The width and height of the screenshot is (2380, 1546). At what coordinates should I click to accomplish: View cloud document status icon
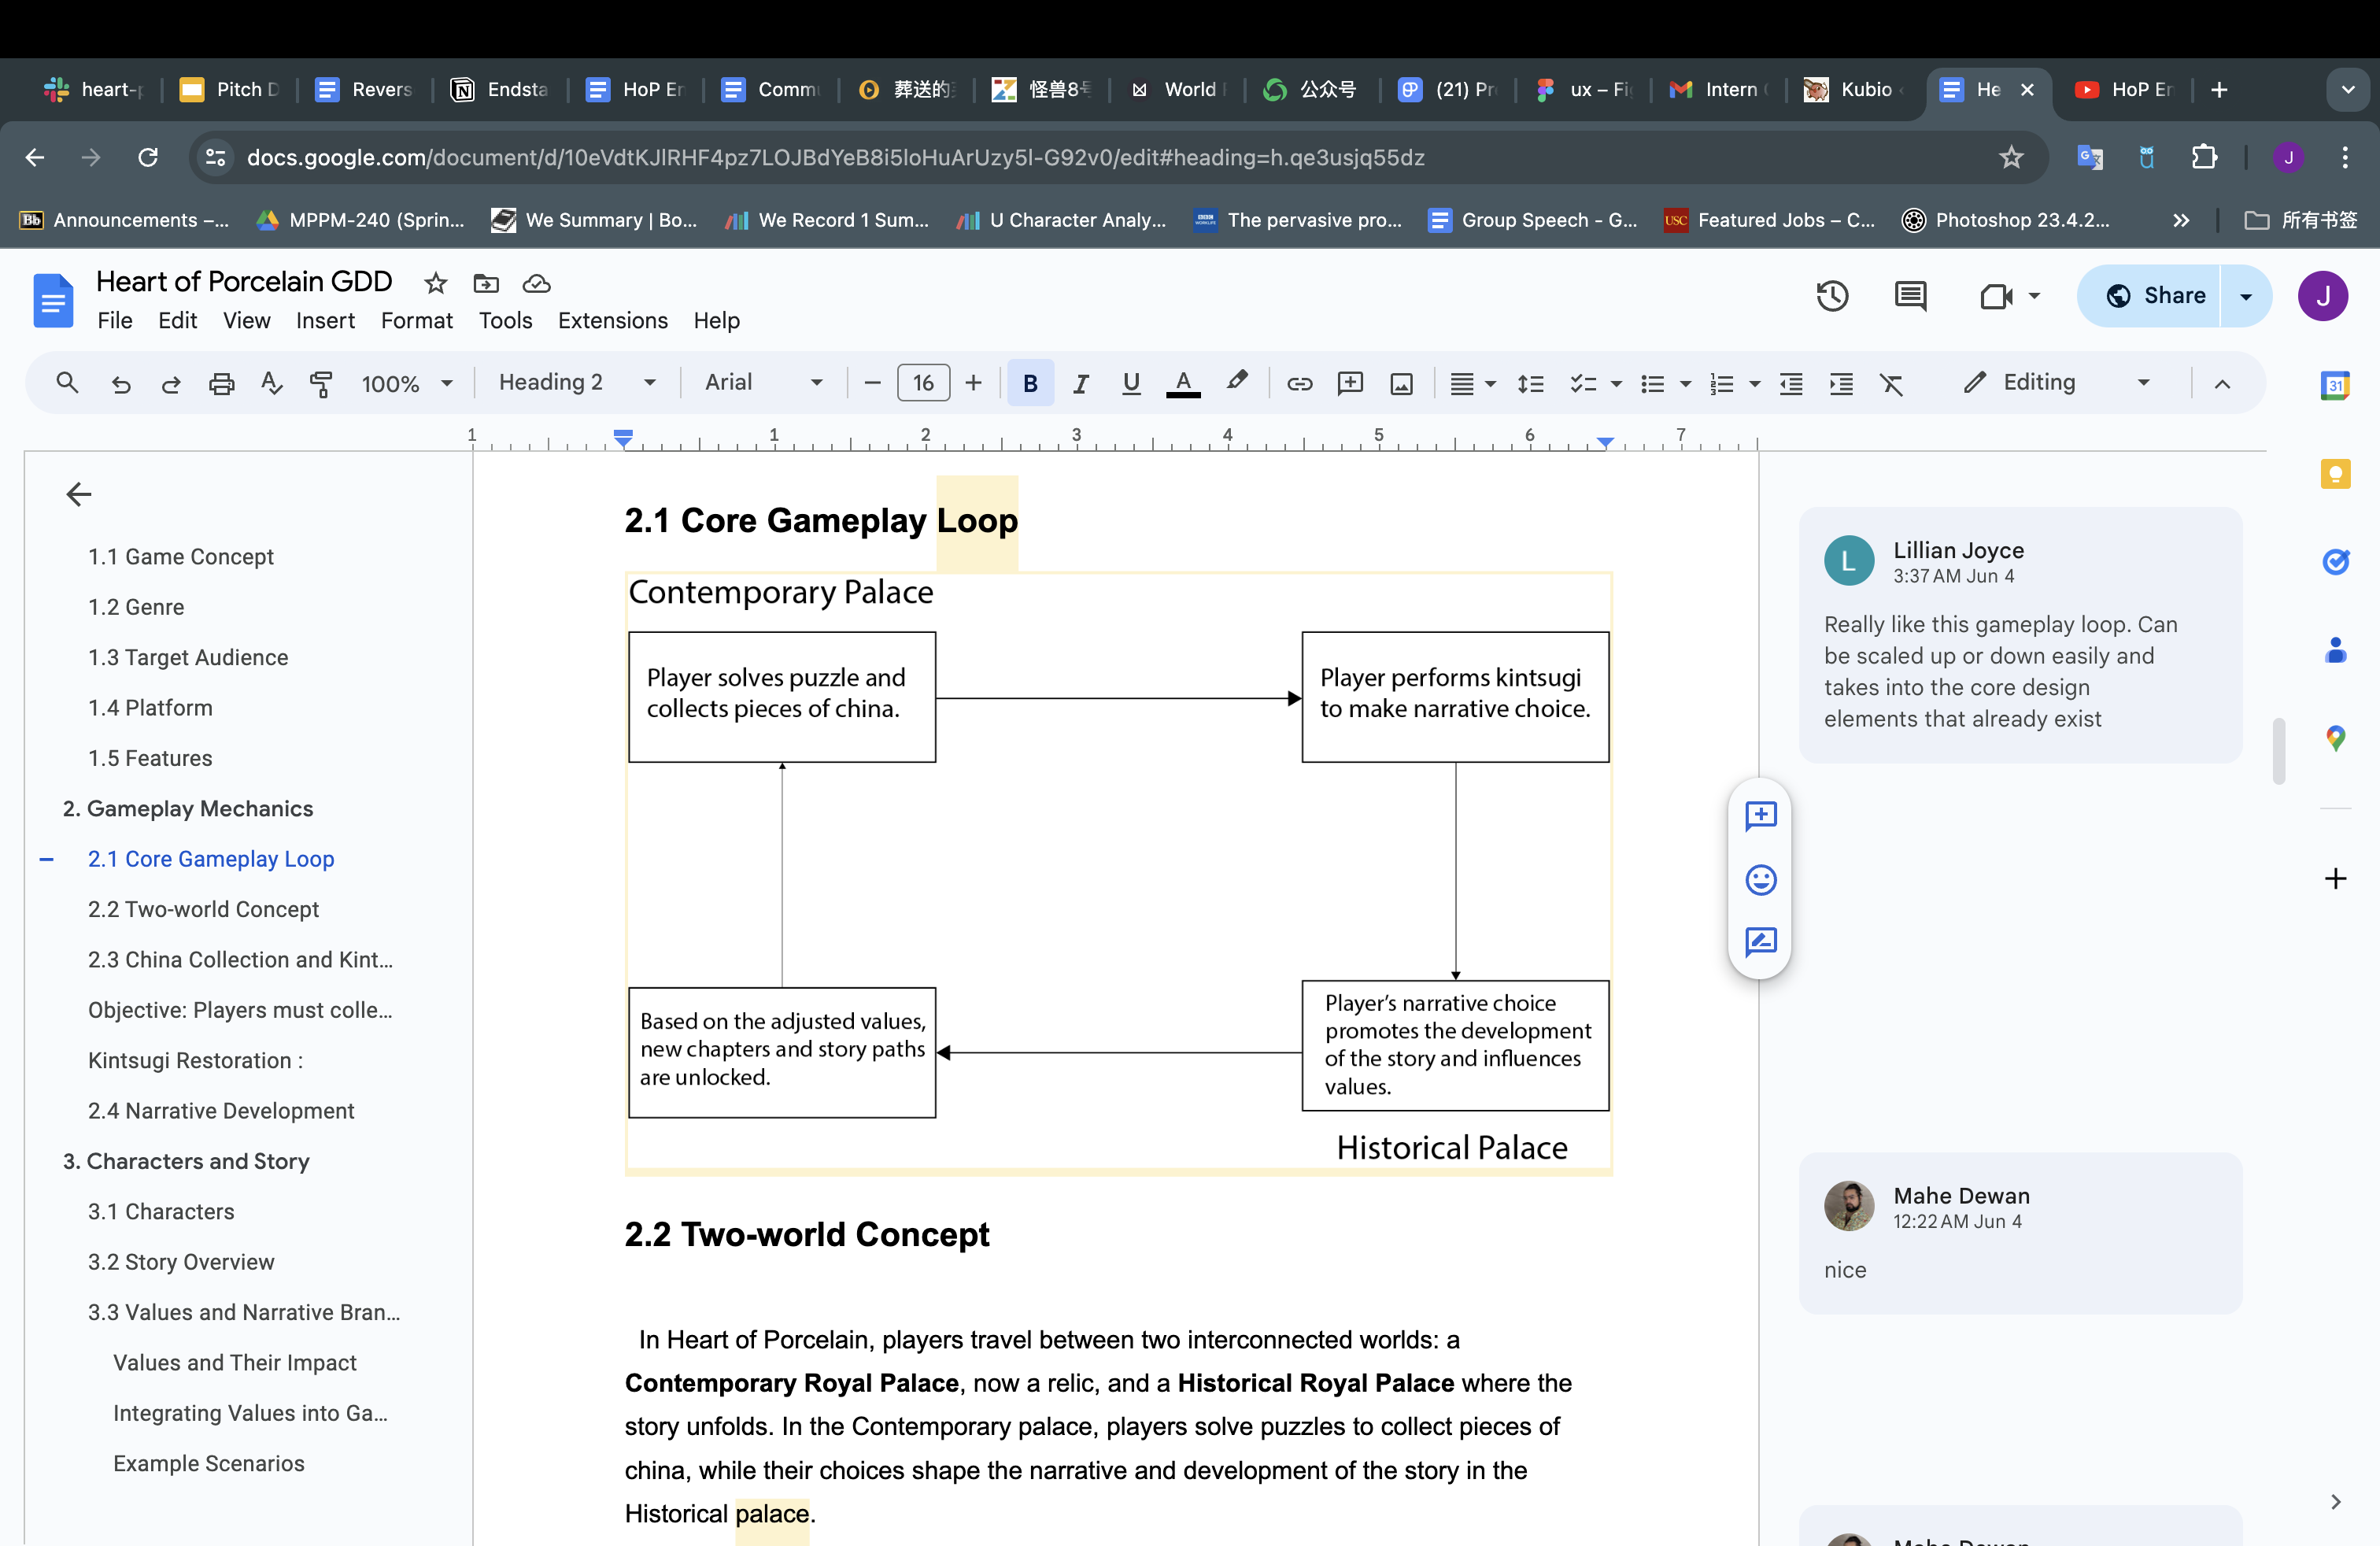pyautogui.click(x=536, y=283)
